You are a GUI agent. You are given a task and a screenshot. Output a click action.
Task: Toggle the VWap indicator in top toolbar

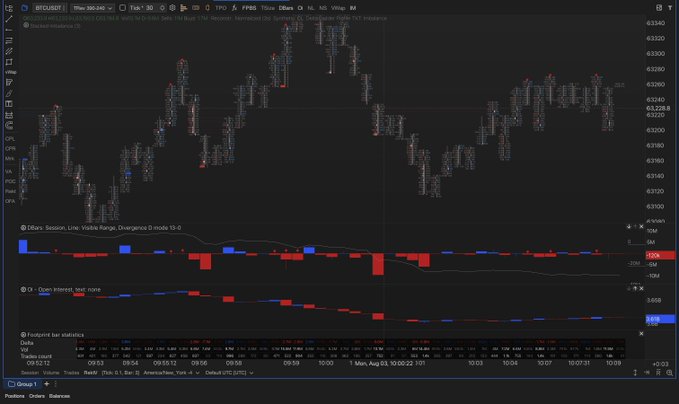pyautogui.click(x=338, y=8)
